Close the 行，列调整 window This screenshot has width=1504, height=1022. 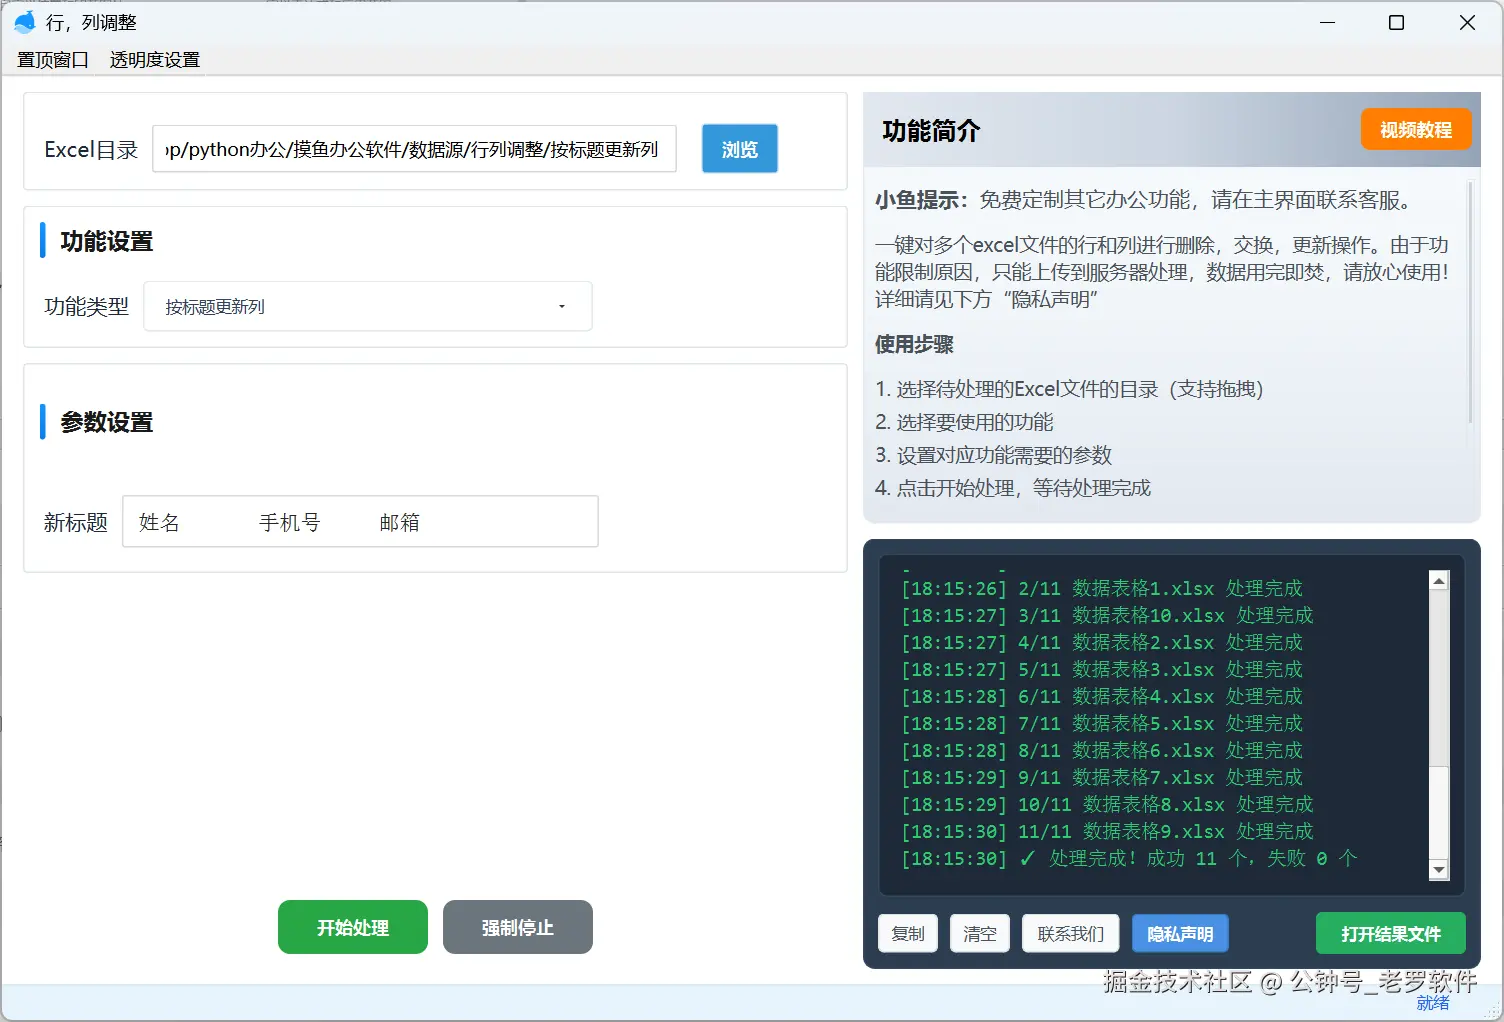[x=1467, y=22]
